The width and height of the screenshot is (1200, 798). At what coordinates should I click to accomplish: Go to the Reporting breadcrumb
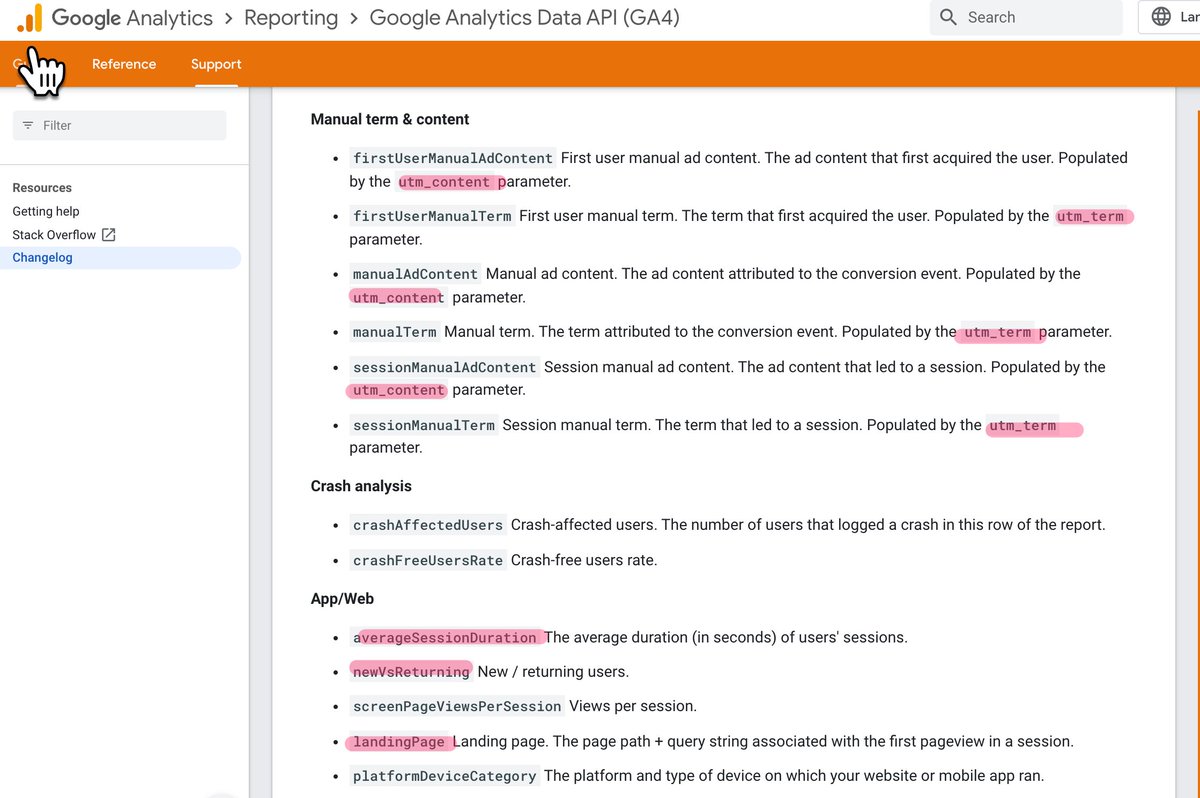pos(291,18)
